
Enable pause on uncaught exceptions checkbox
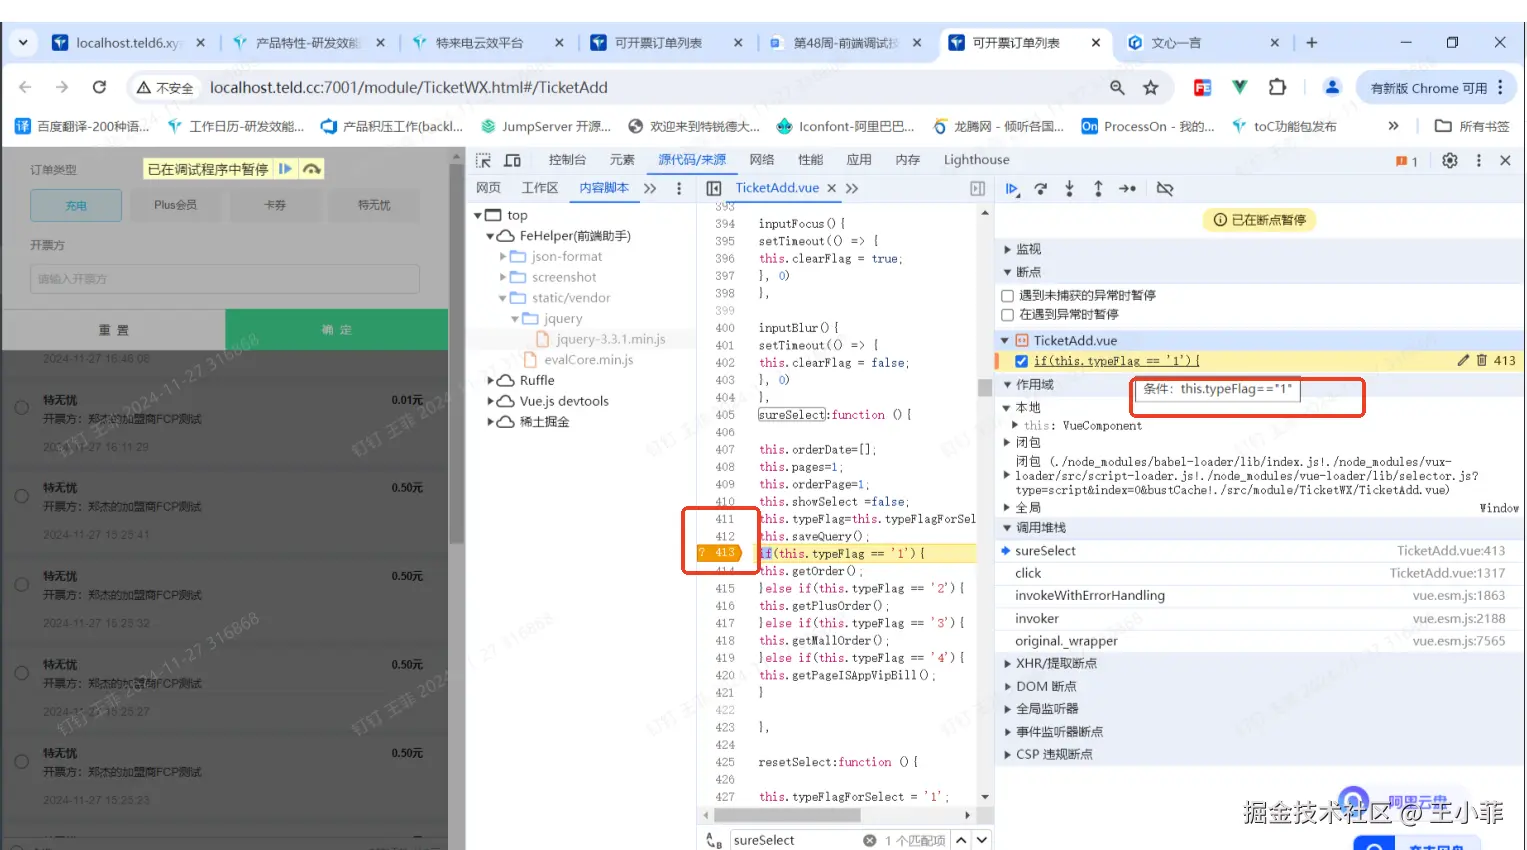pyautogui.click(x=1008, y=296)
